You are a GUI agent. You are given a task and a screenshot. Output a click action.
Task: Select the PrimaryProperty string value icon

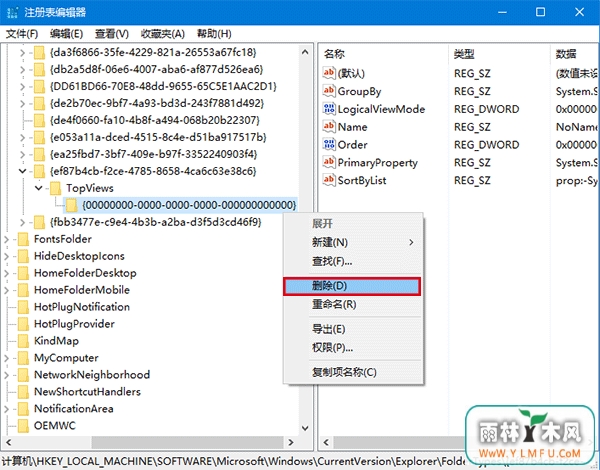pyautogui.click(x=329, y=162)
